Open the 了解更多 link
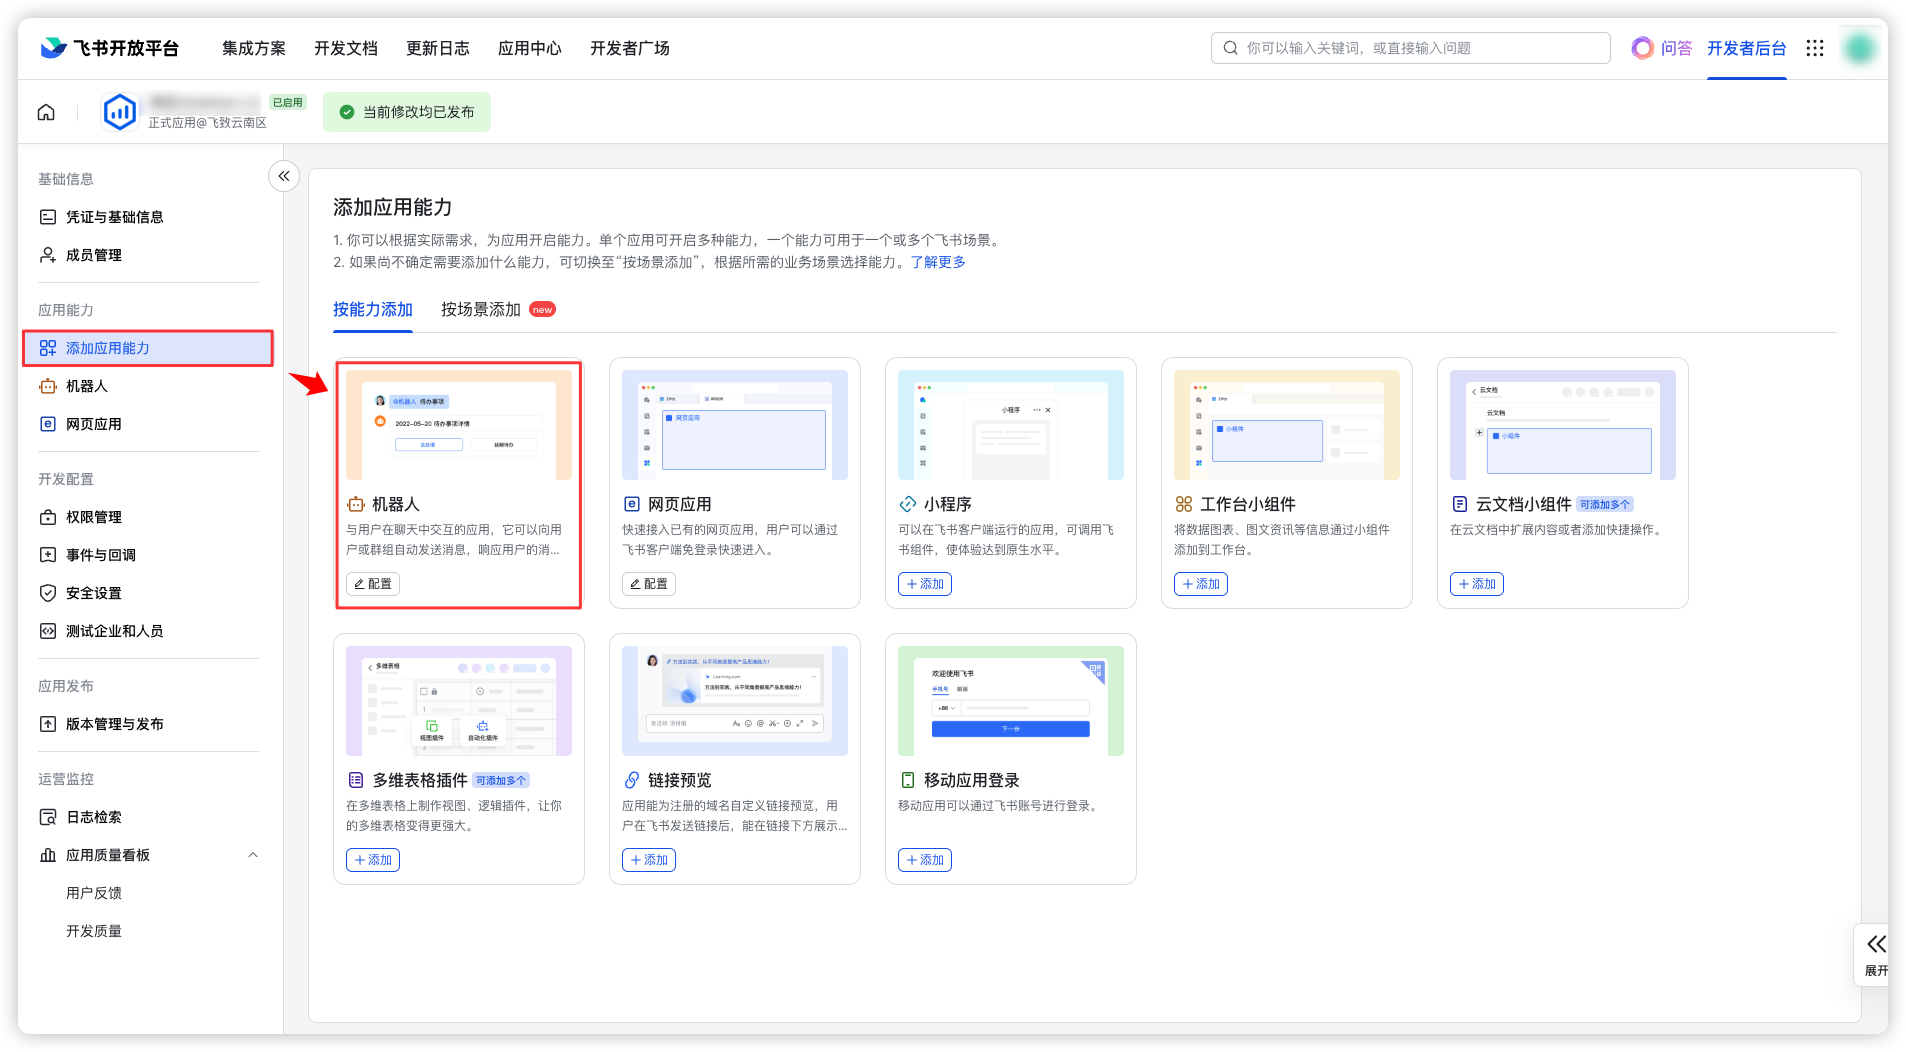This screenshot has width=1906, height=1052. pyautogui.click(x=938, y=262)
